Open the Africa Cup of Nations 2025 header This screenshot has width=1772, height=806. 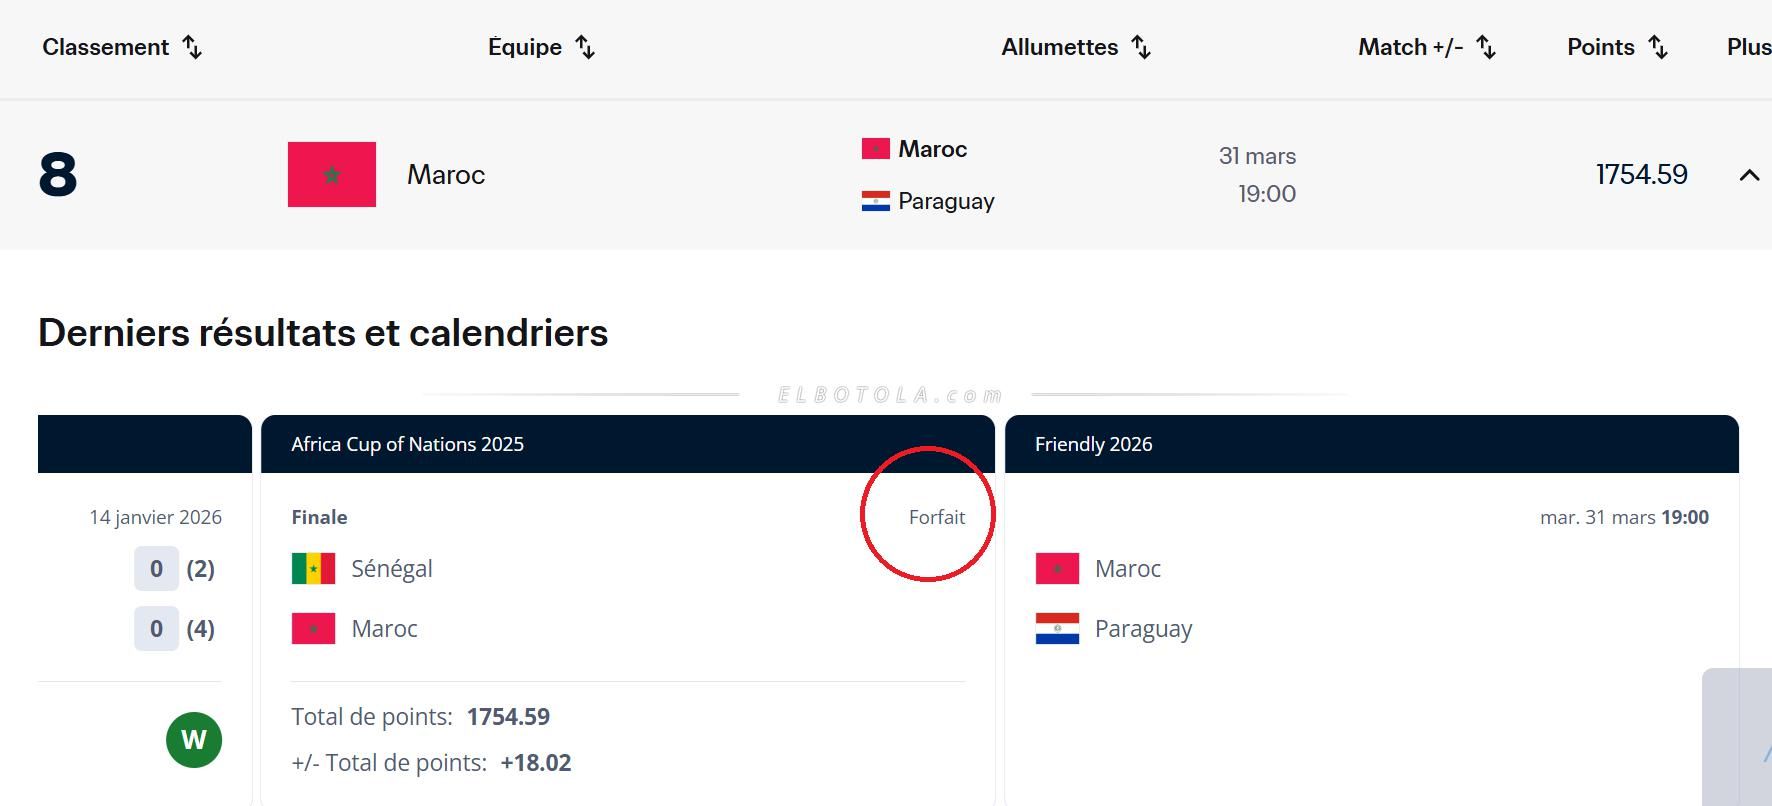pos(407,444)
